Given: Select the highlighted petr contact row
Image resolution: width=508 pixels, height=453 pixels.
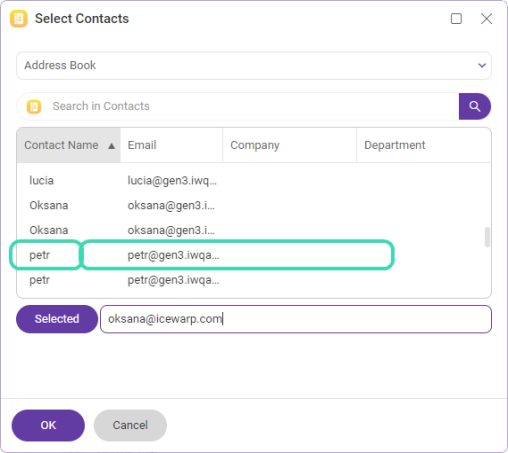Looking at the screenshot, I should click(x=250, y=255).
